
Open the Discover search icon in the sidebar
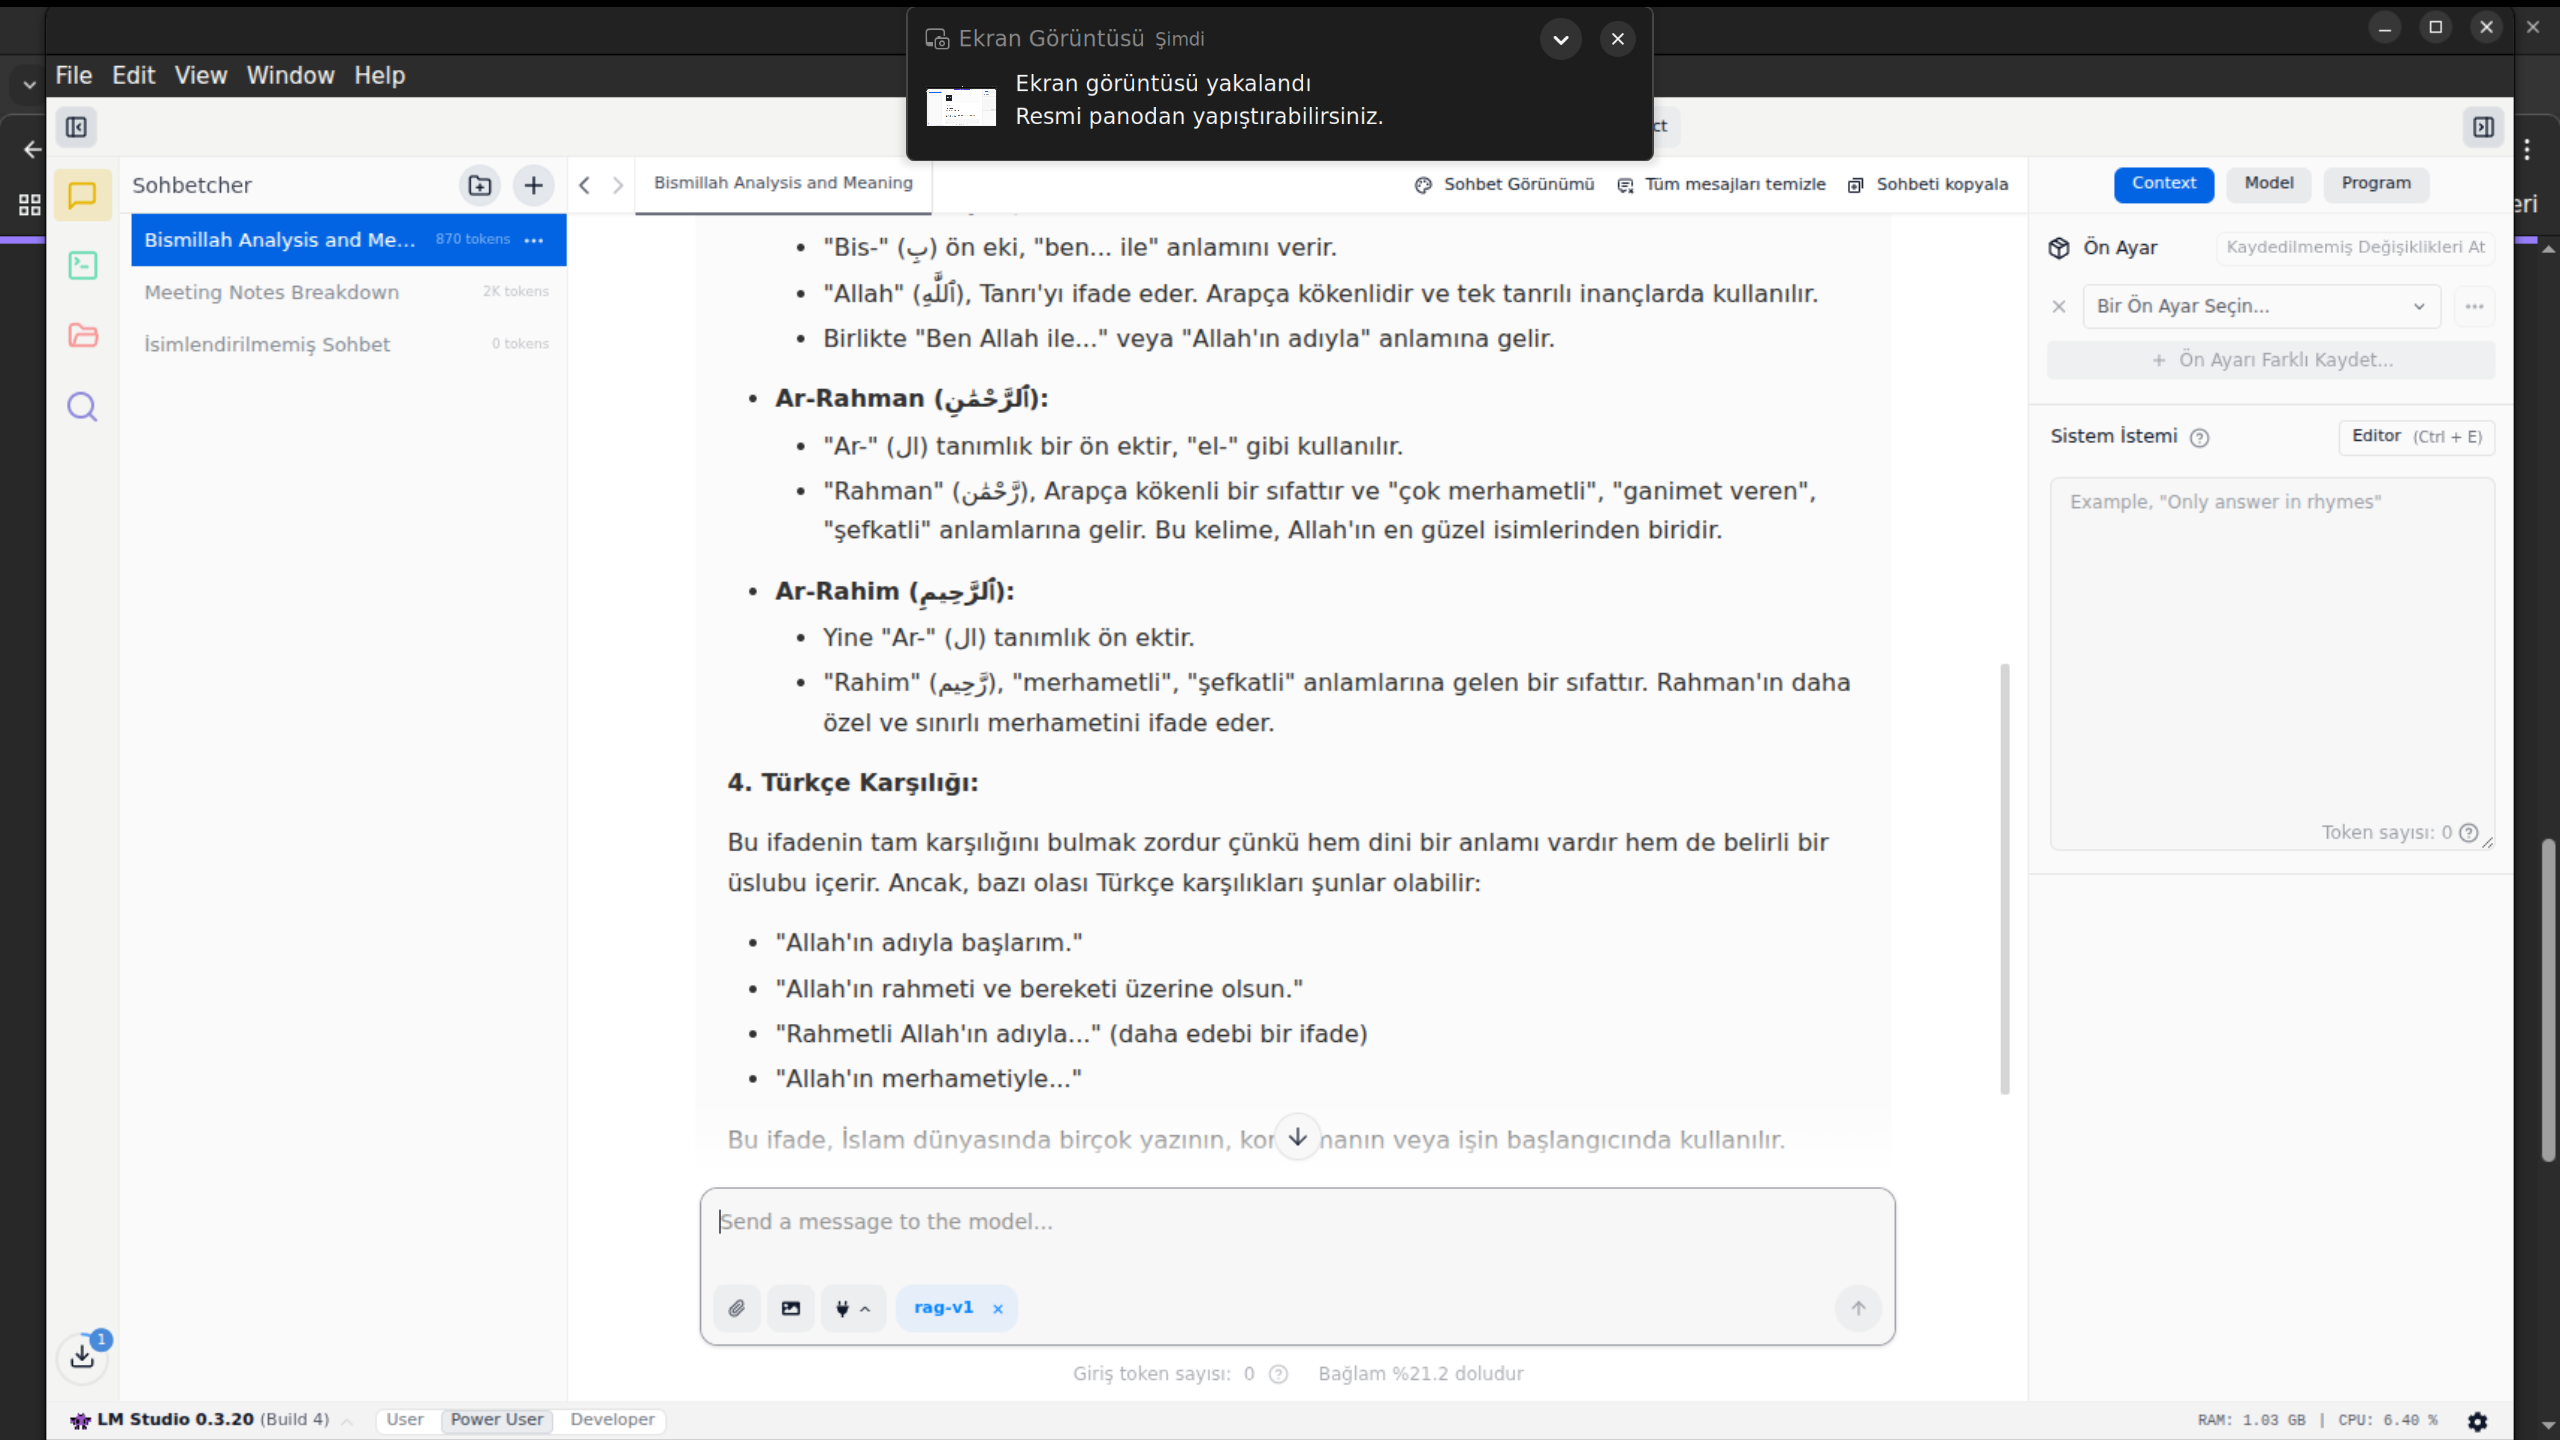tap(82, 407)
